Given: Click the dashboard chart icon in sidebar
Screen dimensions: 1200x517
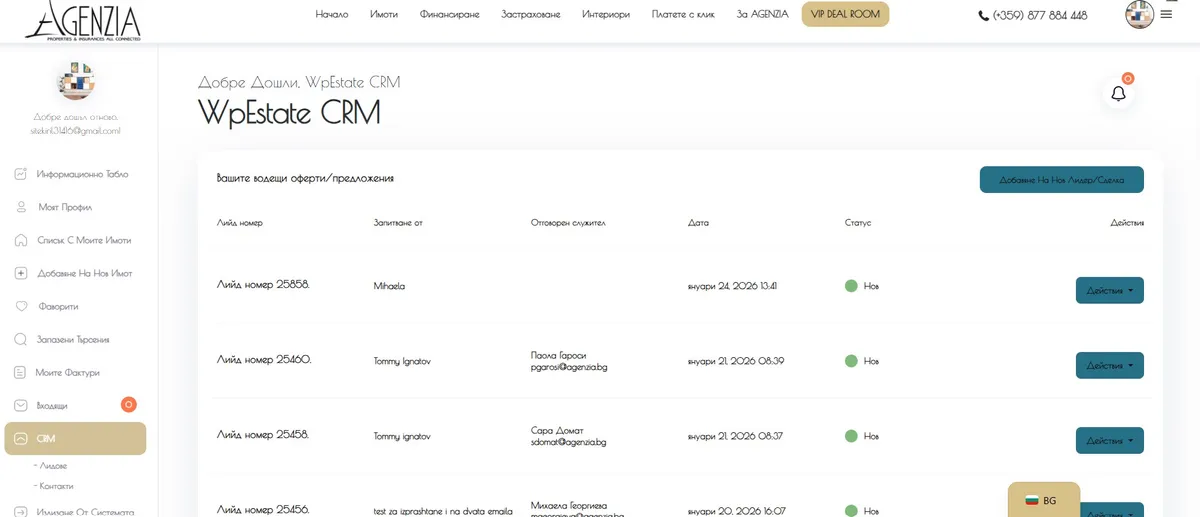Looking at the screenshot, I should click(x=21, y=174).
